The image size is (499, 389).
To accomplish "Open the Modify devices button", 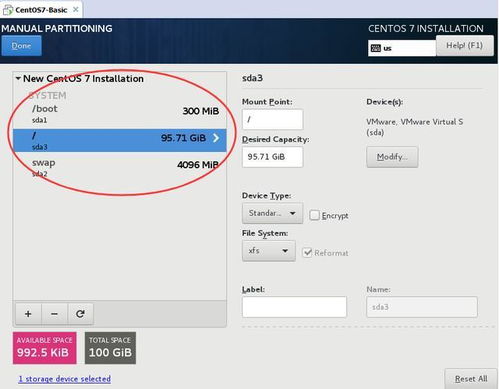I will pos(392,157).
